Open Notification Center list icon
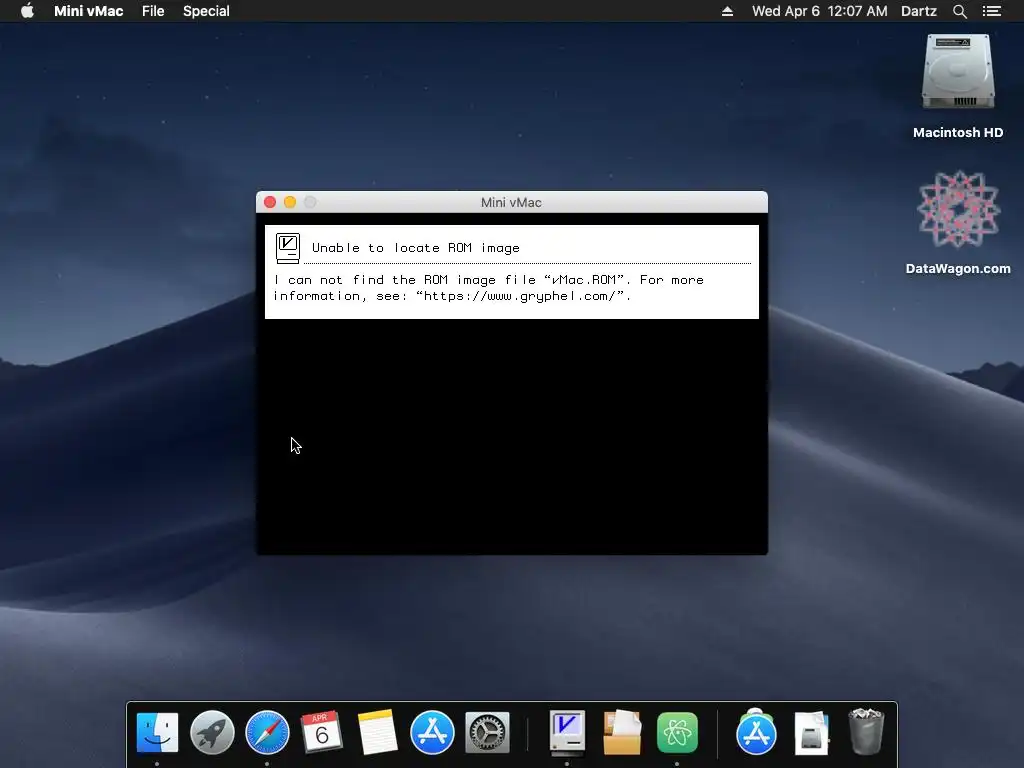Viewport: 1024px width, 768px height. pos(991,11)
